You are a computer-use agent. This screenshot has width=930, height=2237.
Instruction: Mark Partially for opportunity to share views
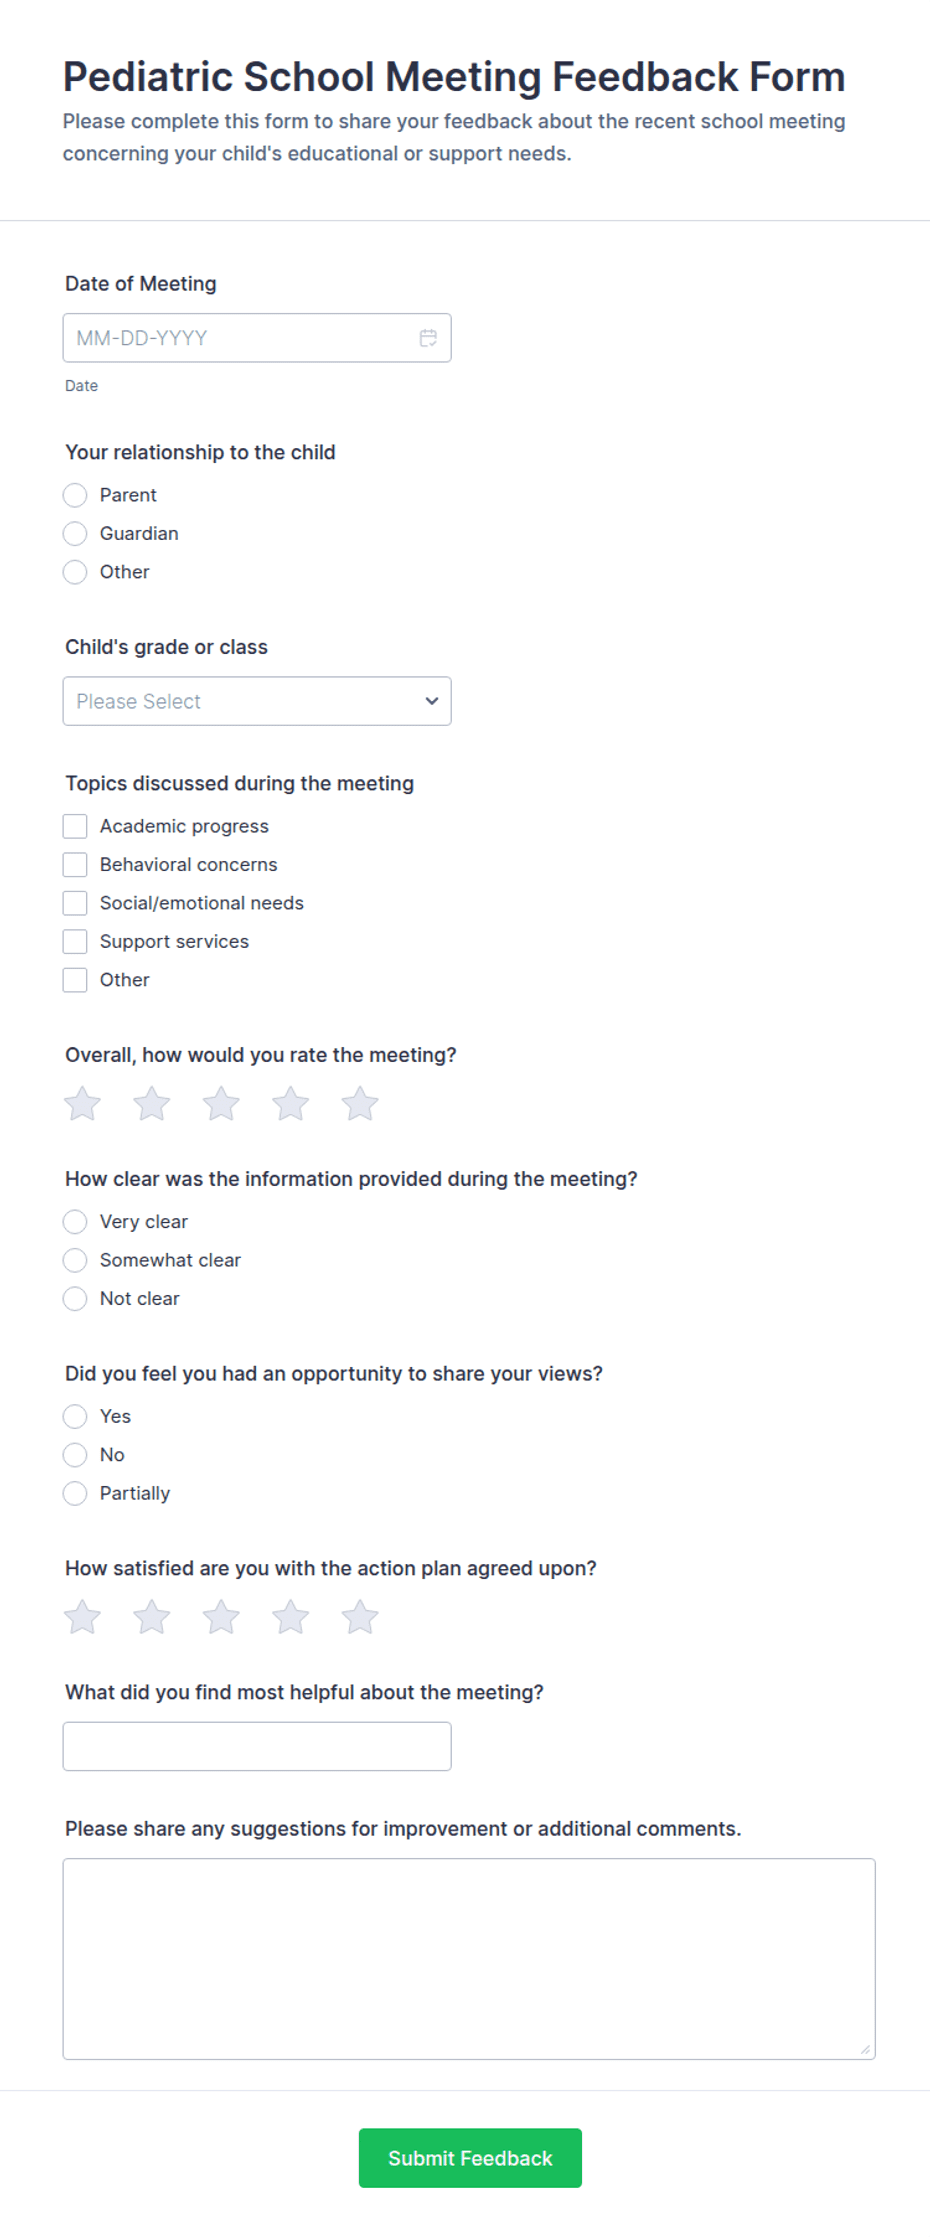coord(75,1493)
